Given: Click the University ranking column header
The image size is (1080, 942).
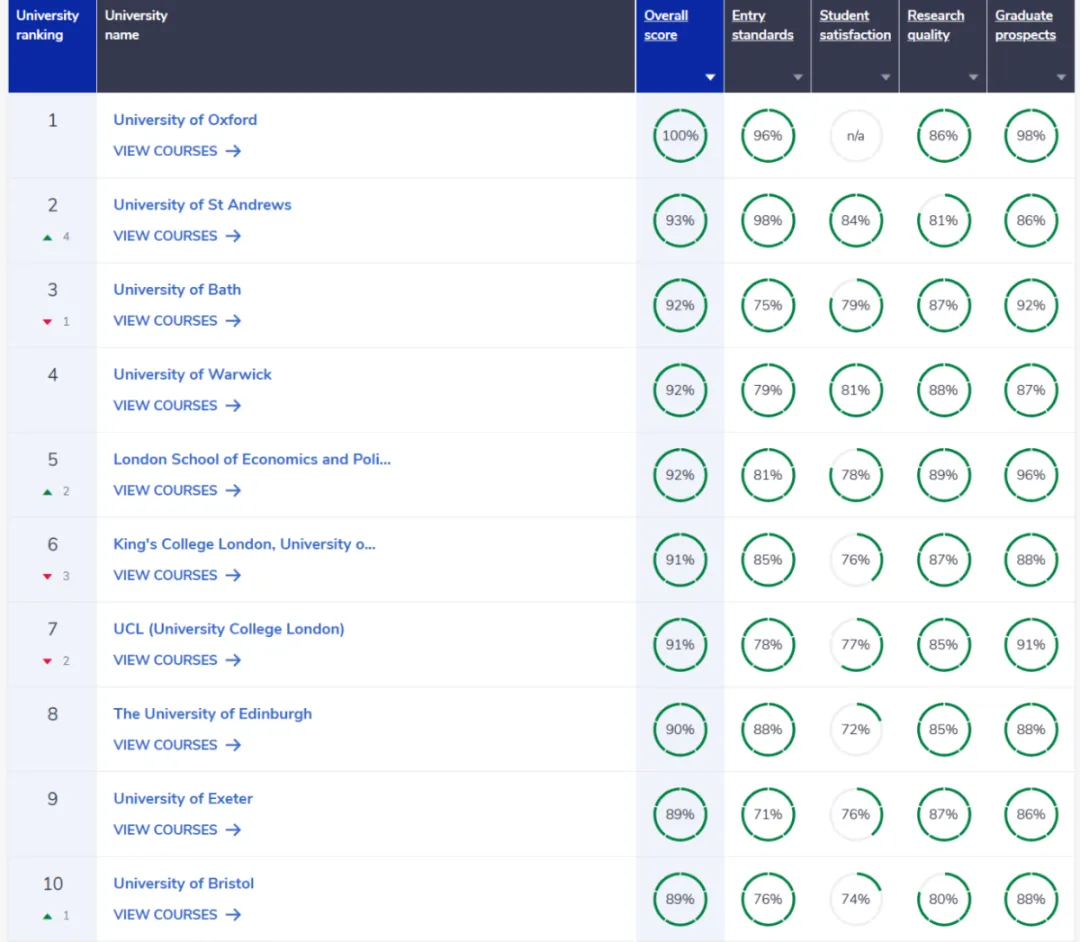Looking at the screenshot, I should point(47,25).
